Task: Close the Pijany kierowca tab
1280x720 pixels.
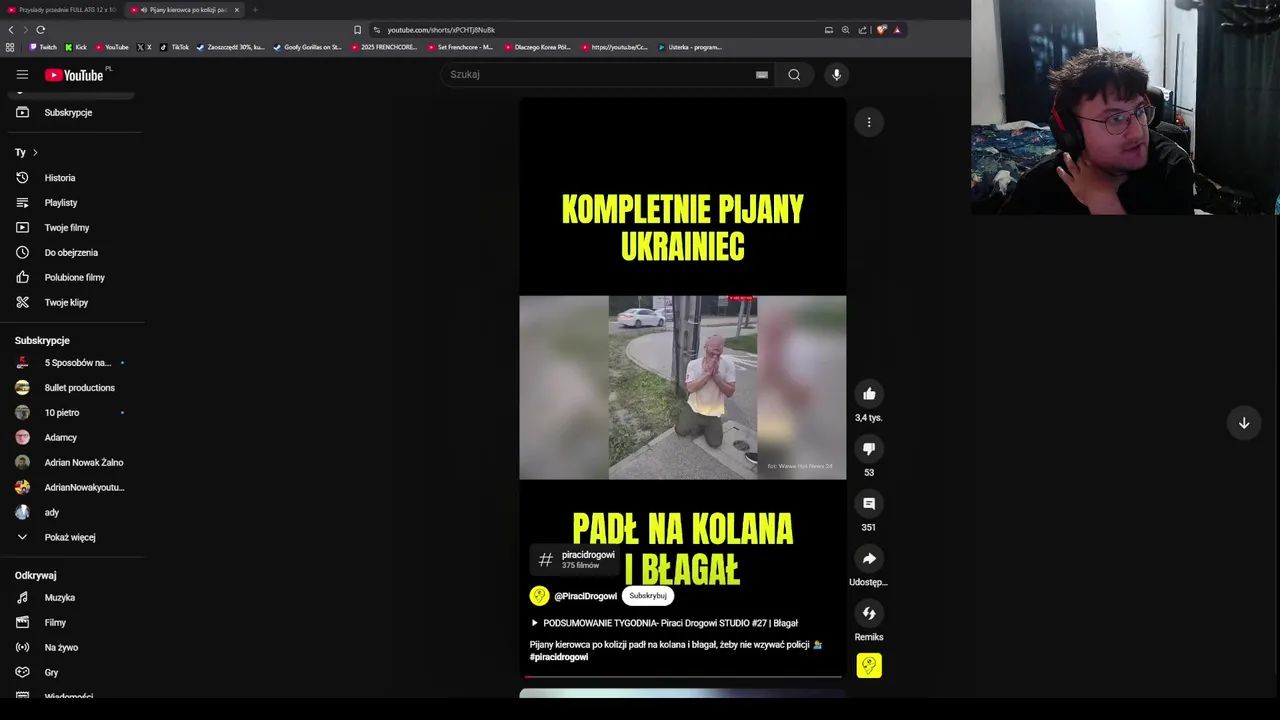Action: point(237,10)
